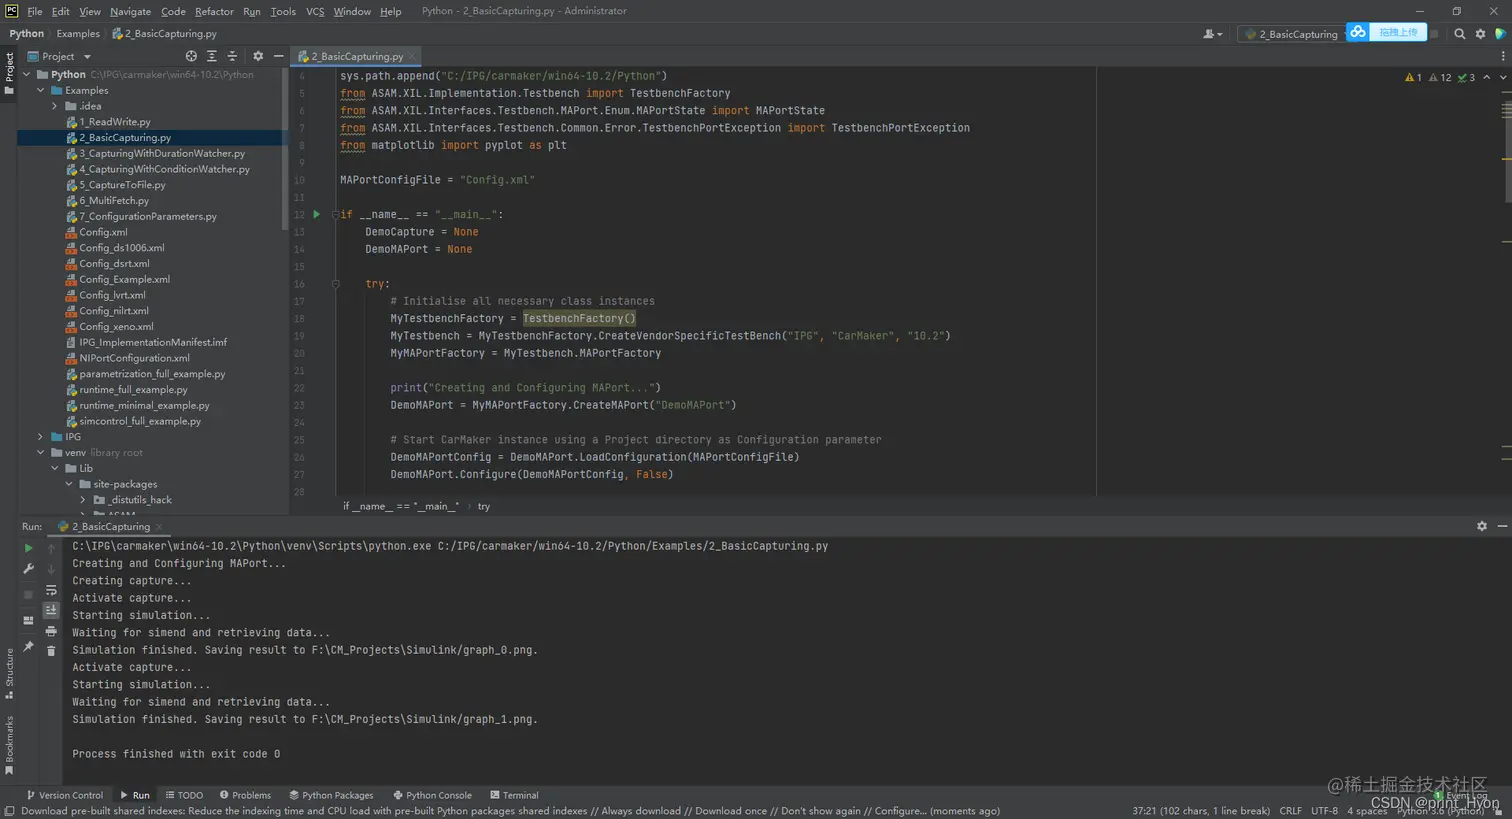Screen dimensions: 1512x819
Task: Click expand all icon in Project panel
Action: pos(212,56)
